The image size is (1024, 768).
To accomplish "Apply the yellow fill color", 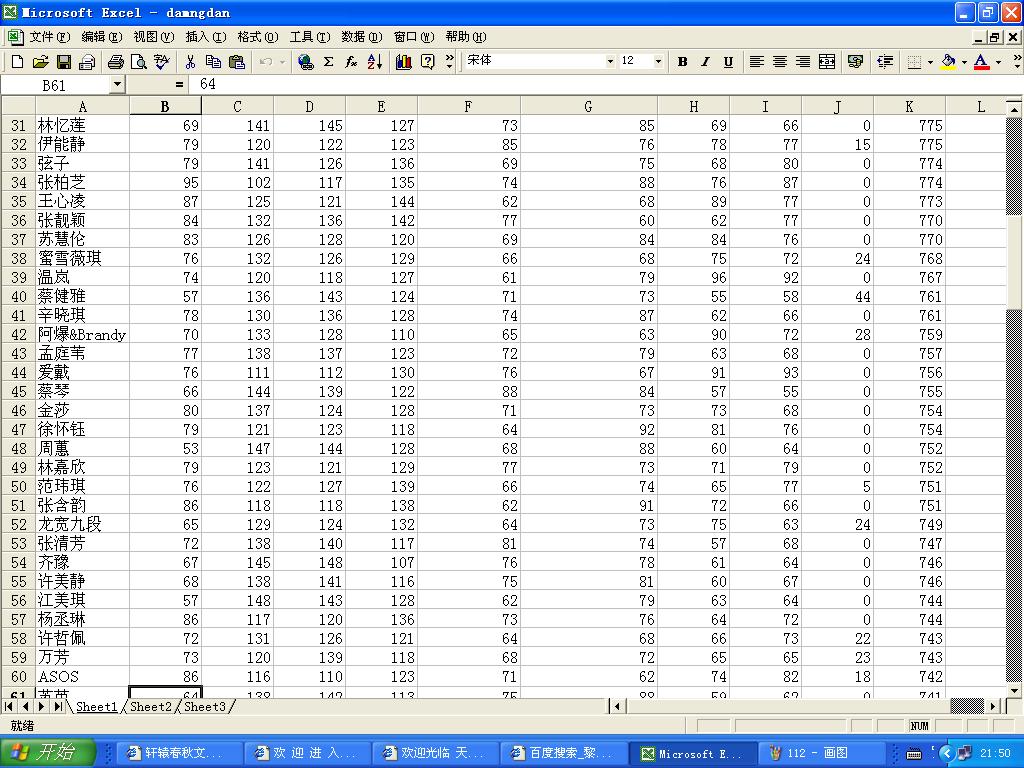I will click(x=948, y=62).
